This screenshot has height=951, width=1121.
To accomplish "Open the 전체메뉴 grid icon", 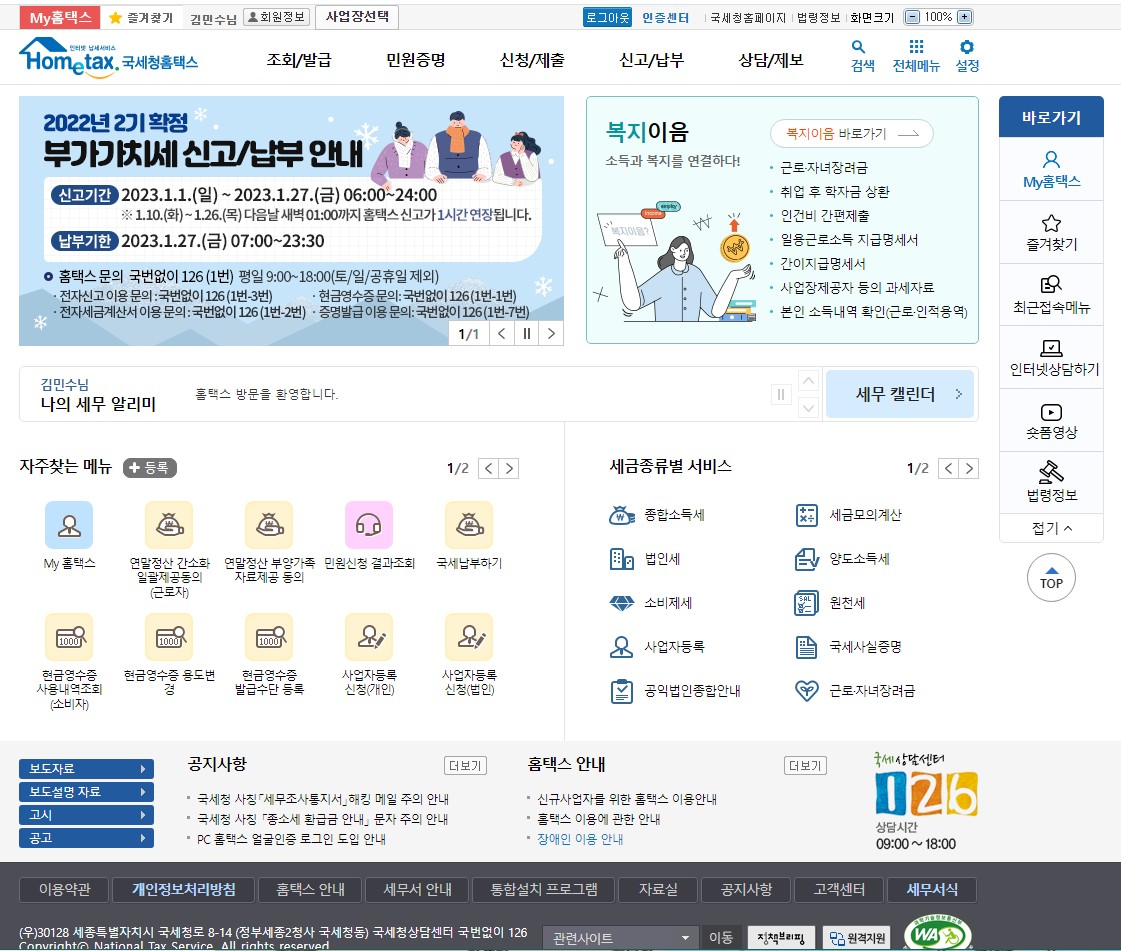I will tap(916, 56).
